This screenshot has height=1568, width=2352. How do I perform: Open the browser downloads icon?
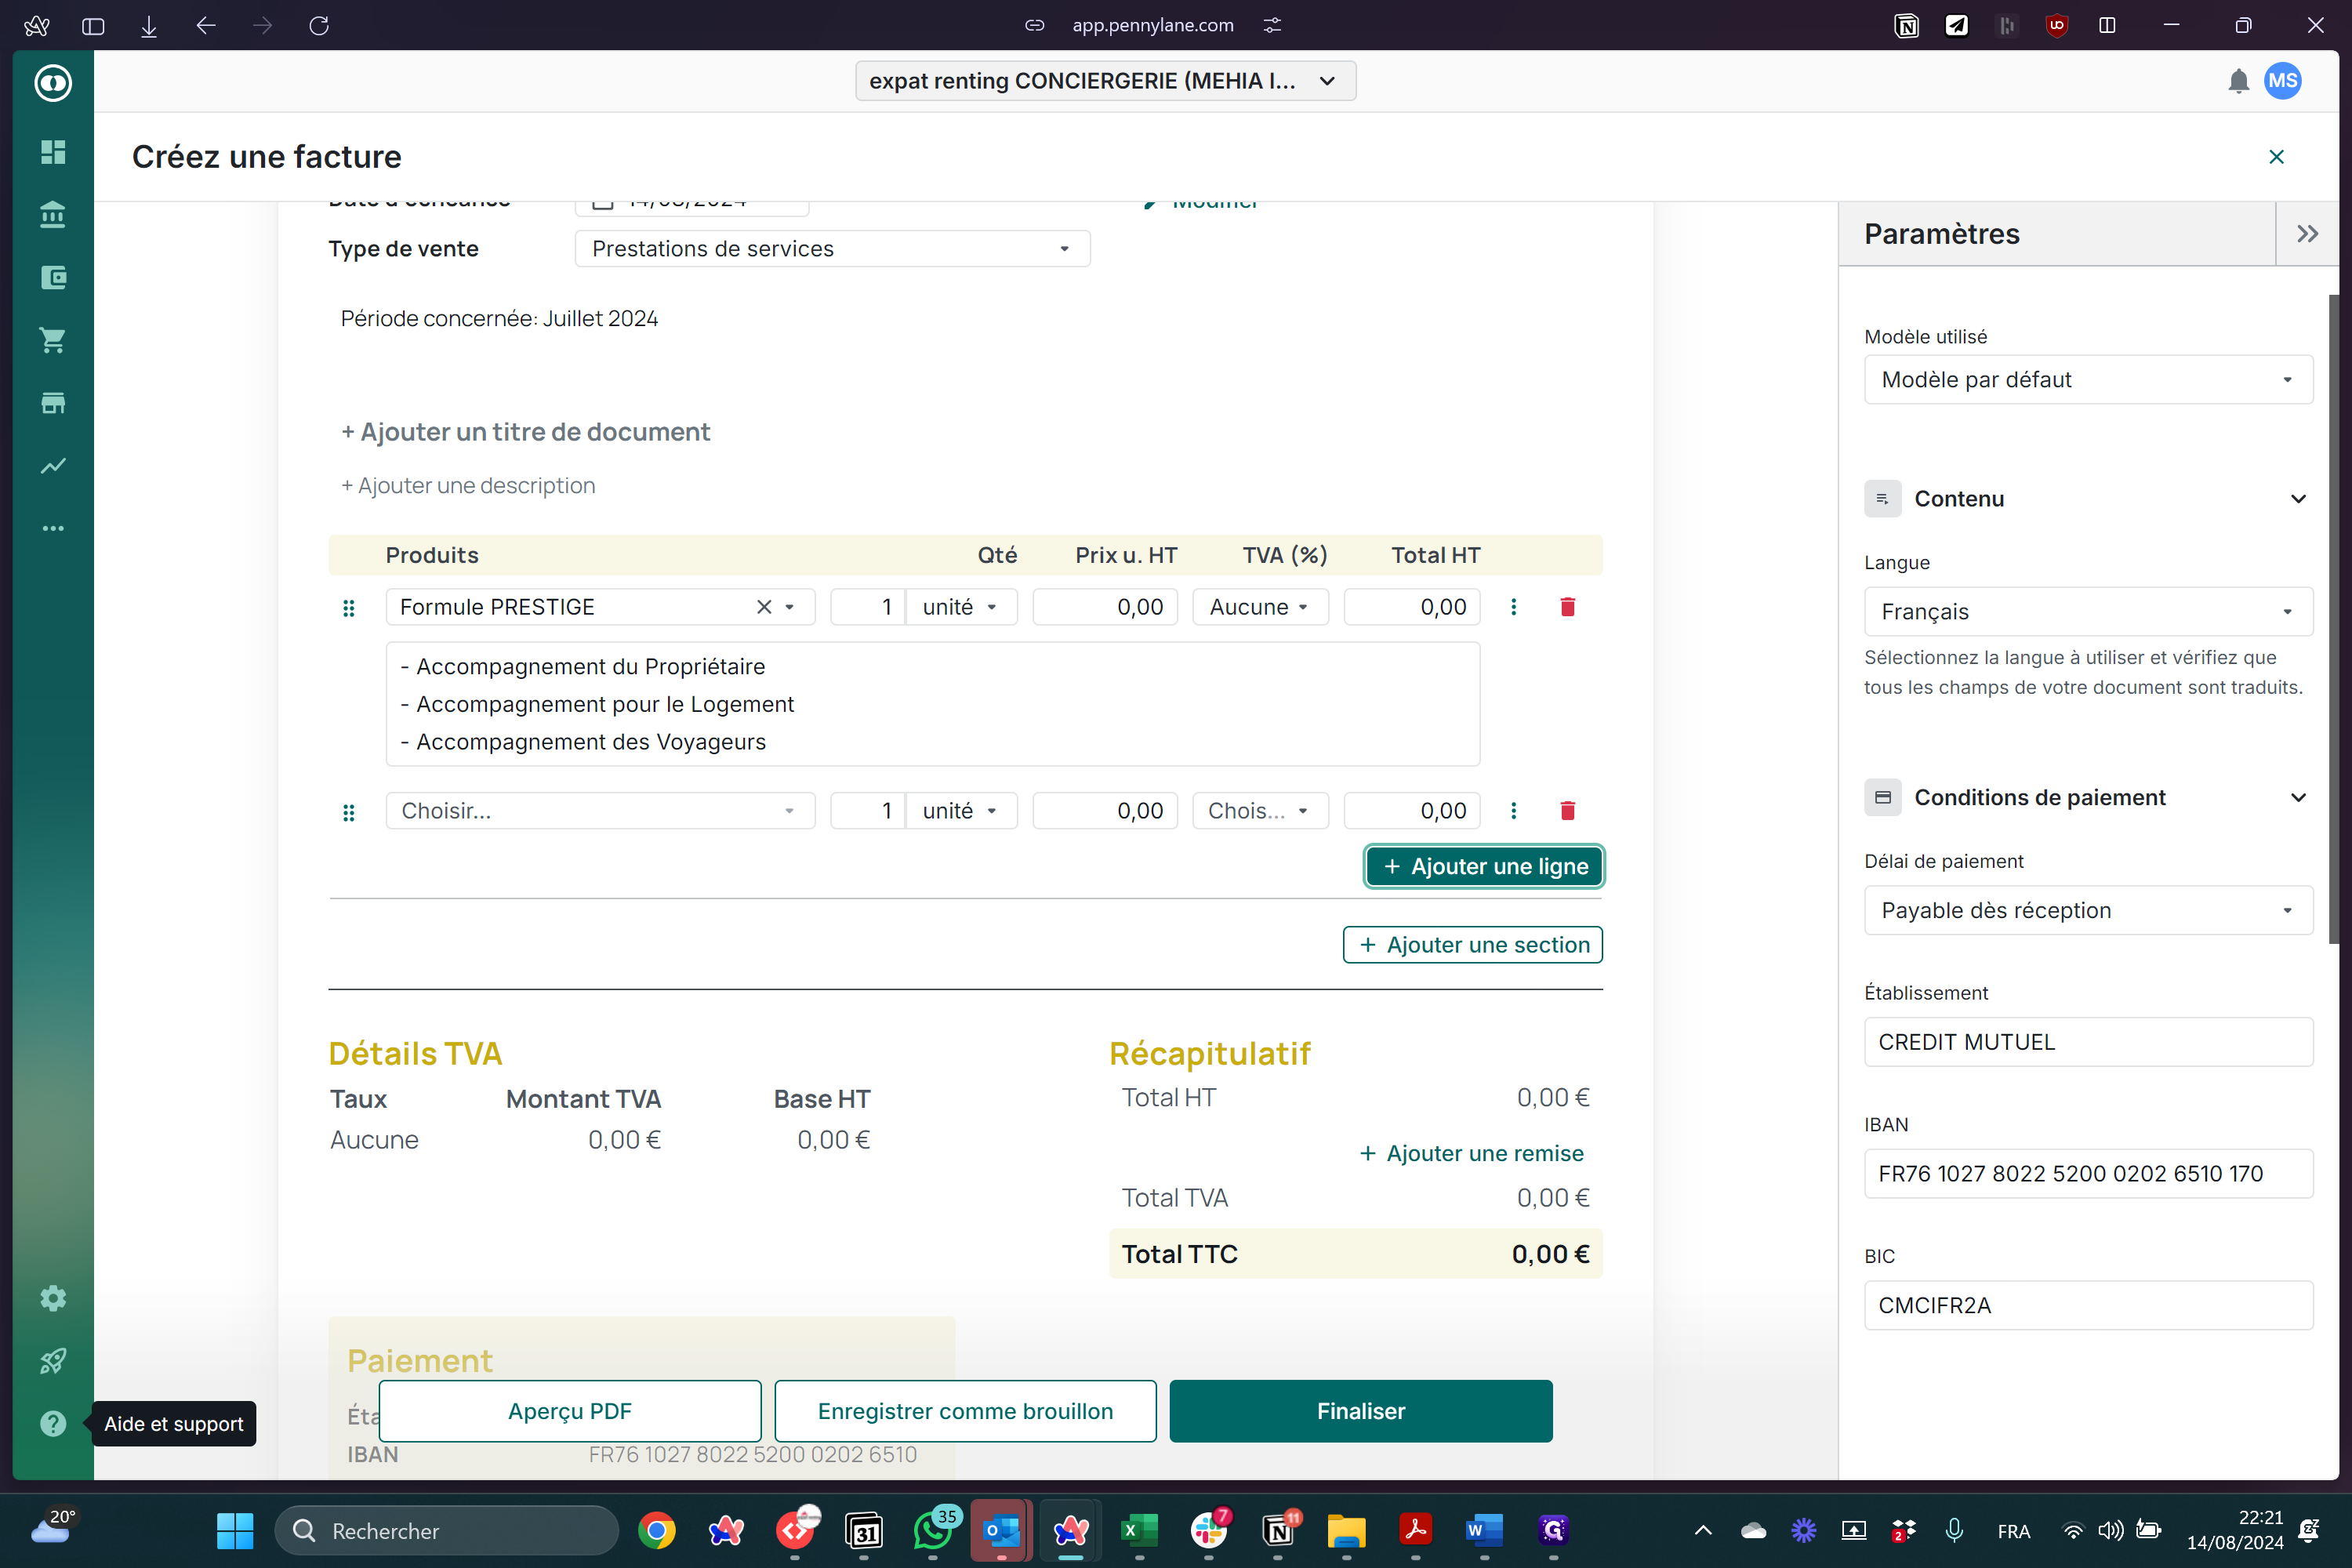click(149, 25)
